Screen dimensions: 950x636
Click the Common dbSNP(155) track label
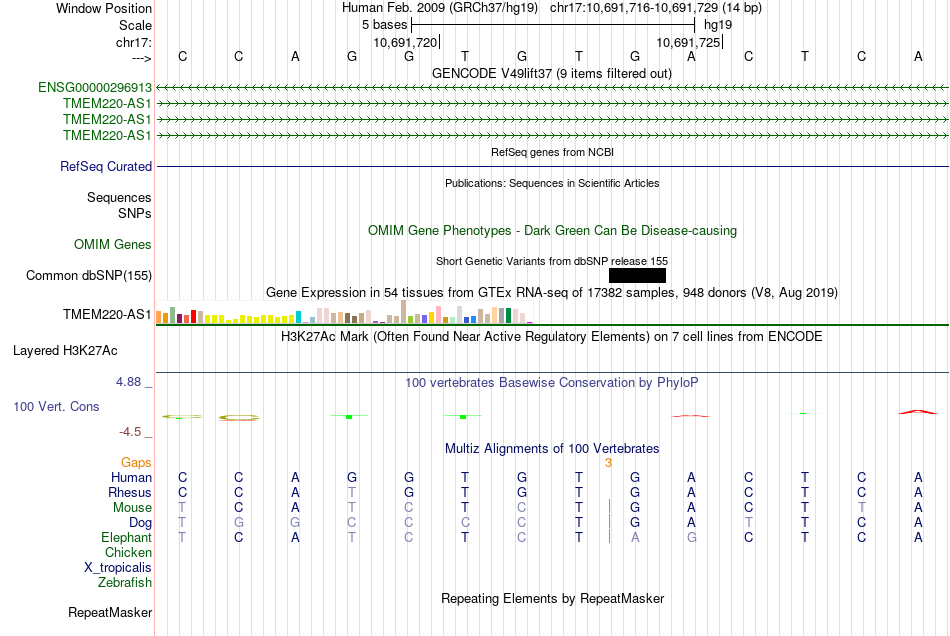88,276
